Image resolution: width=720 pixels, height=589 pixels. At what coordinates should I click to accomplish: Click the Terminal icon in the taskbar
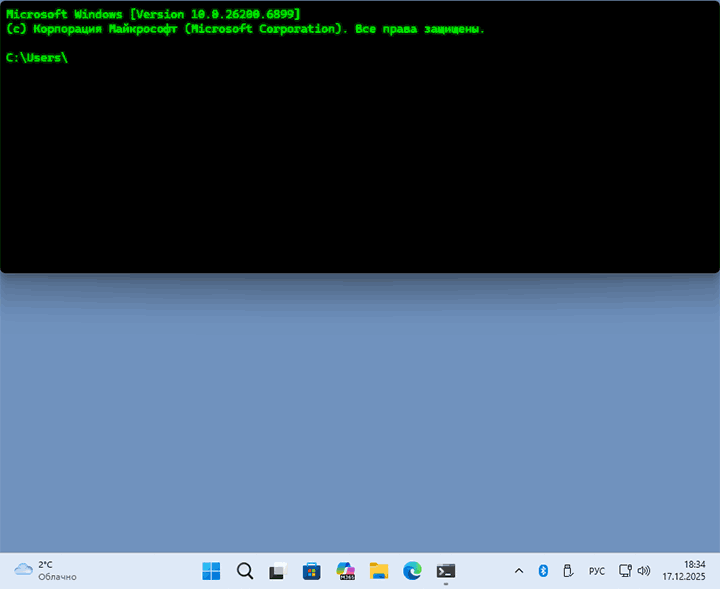coord(446,571)
